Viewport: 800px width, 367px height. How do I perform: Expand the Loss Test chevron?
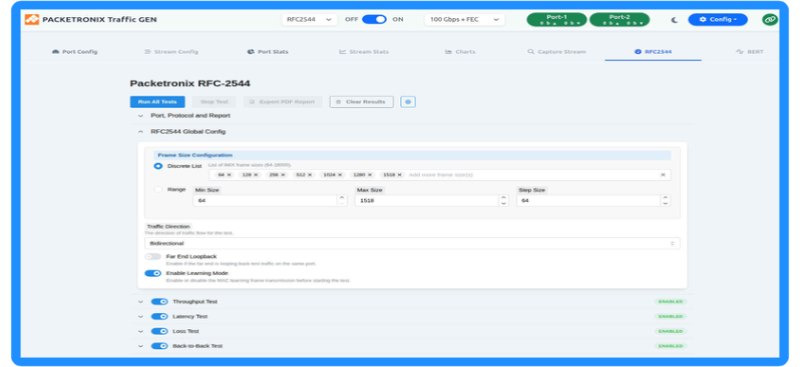pyautogui.click(x=141, y=331)
